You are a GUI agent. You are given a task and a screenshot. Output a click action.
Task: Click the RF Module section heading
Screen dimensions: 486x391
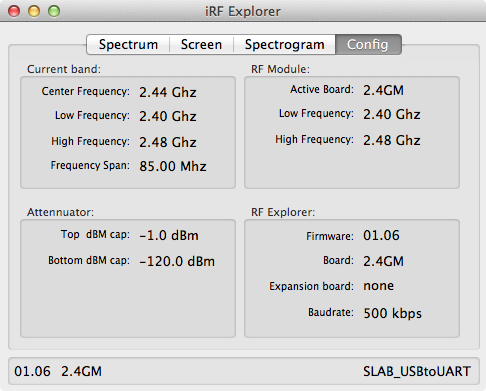[x=280, y=69]
